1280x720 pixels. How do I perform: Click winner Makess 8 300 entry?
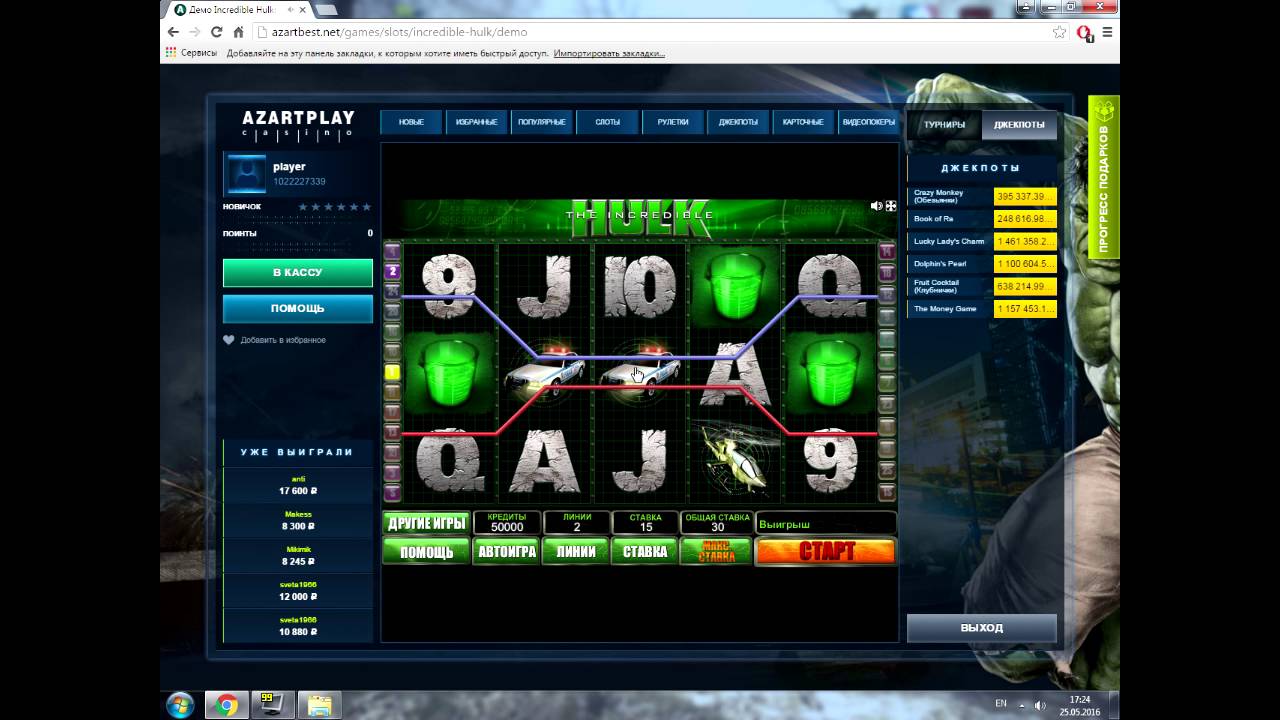pyautogui.click(x=298, y=520)
